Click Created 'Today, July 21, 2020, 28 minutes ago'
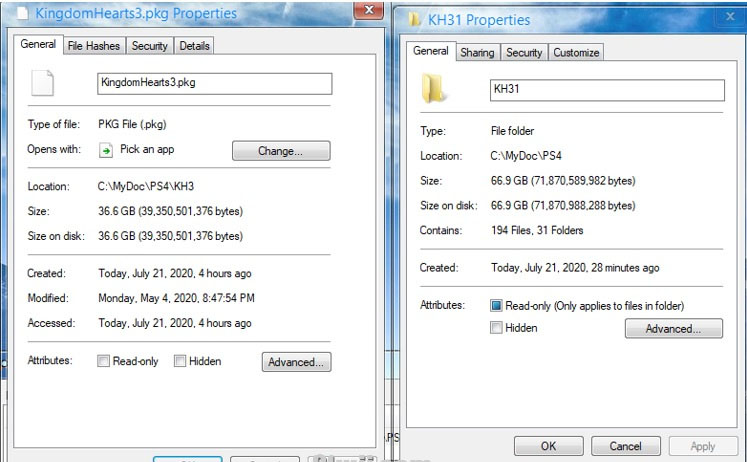The height and width of the screenshot is (462, 747). coord(575,268)
